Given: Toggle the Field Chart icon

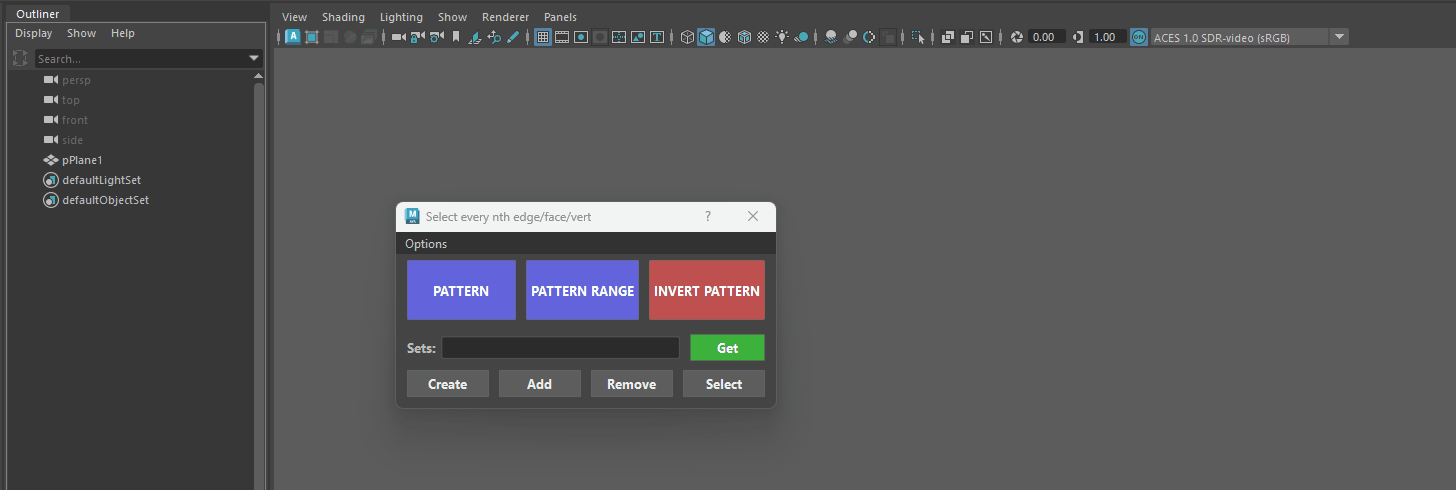Looking at the screenshot, I should coord(619,37).
